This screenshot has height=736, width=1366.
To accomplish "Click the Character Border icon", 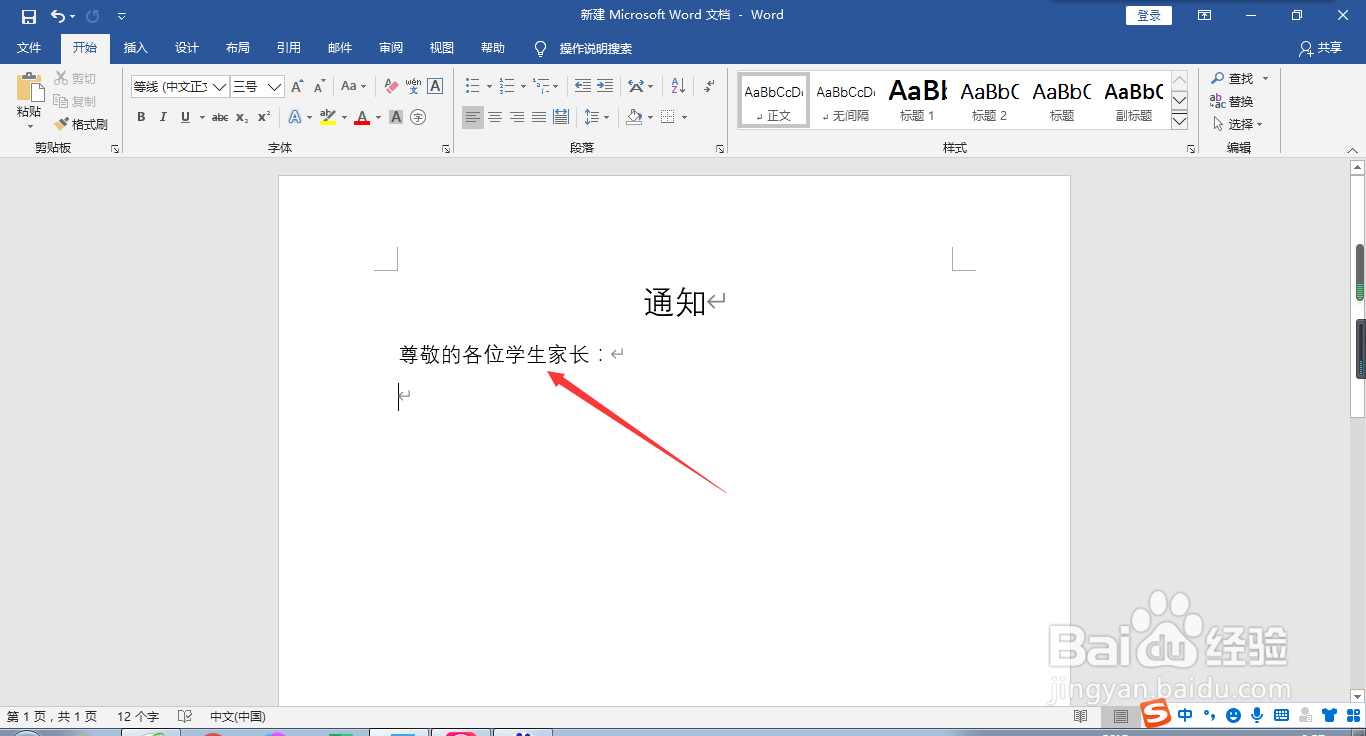I will point(435,87).
